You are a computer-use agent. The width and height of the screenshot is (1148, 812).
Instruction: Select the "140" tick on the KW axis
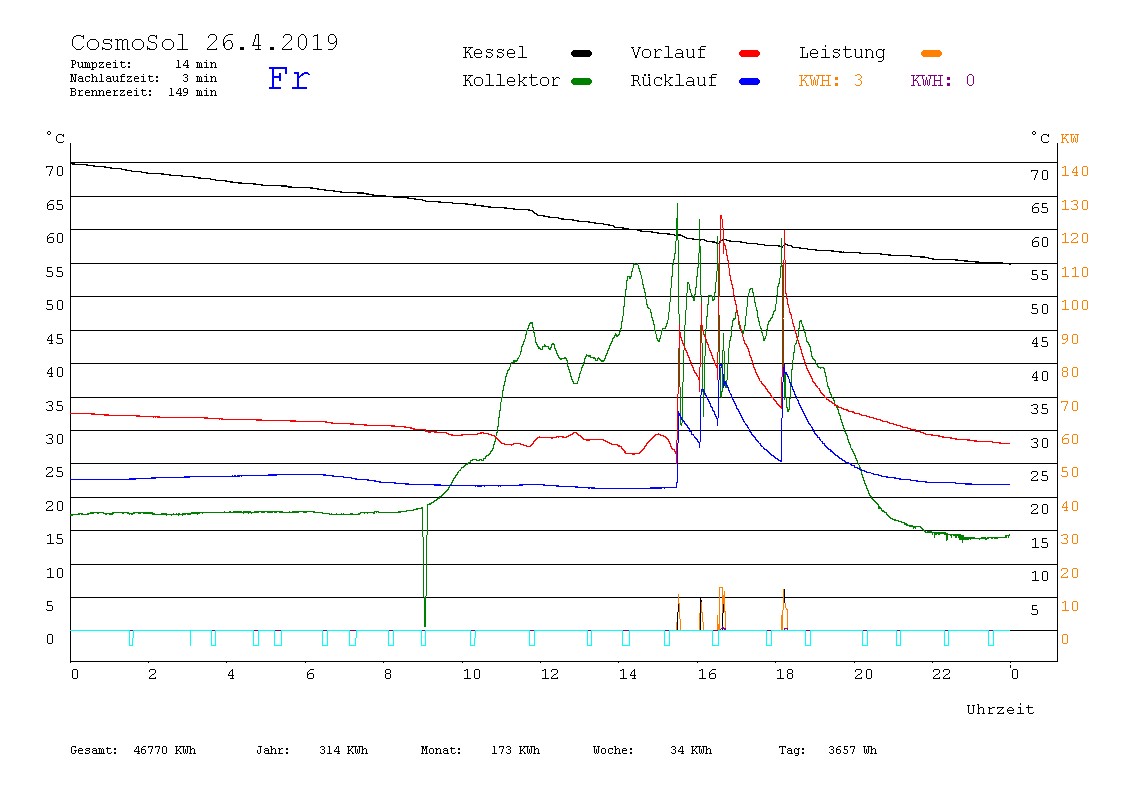click(1075, 171)
